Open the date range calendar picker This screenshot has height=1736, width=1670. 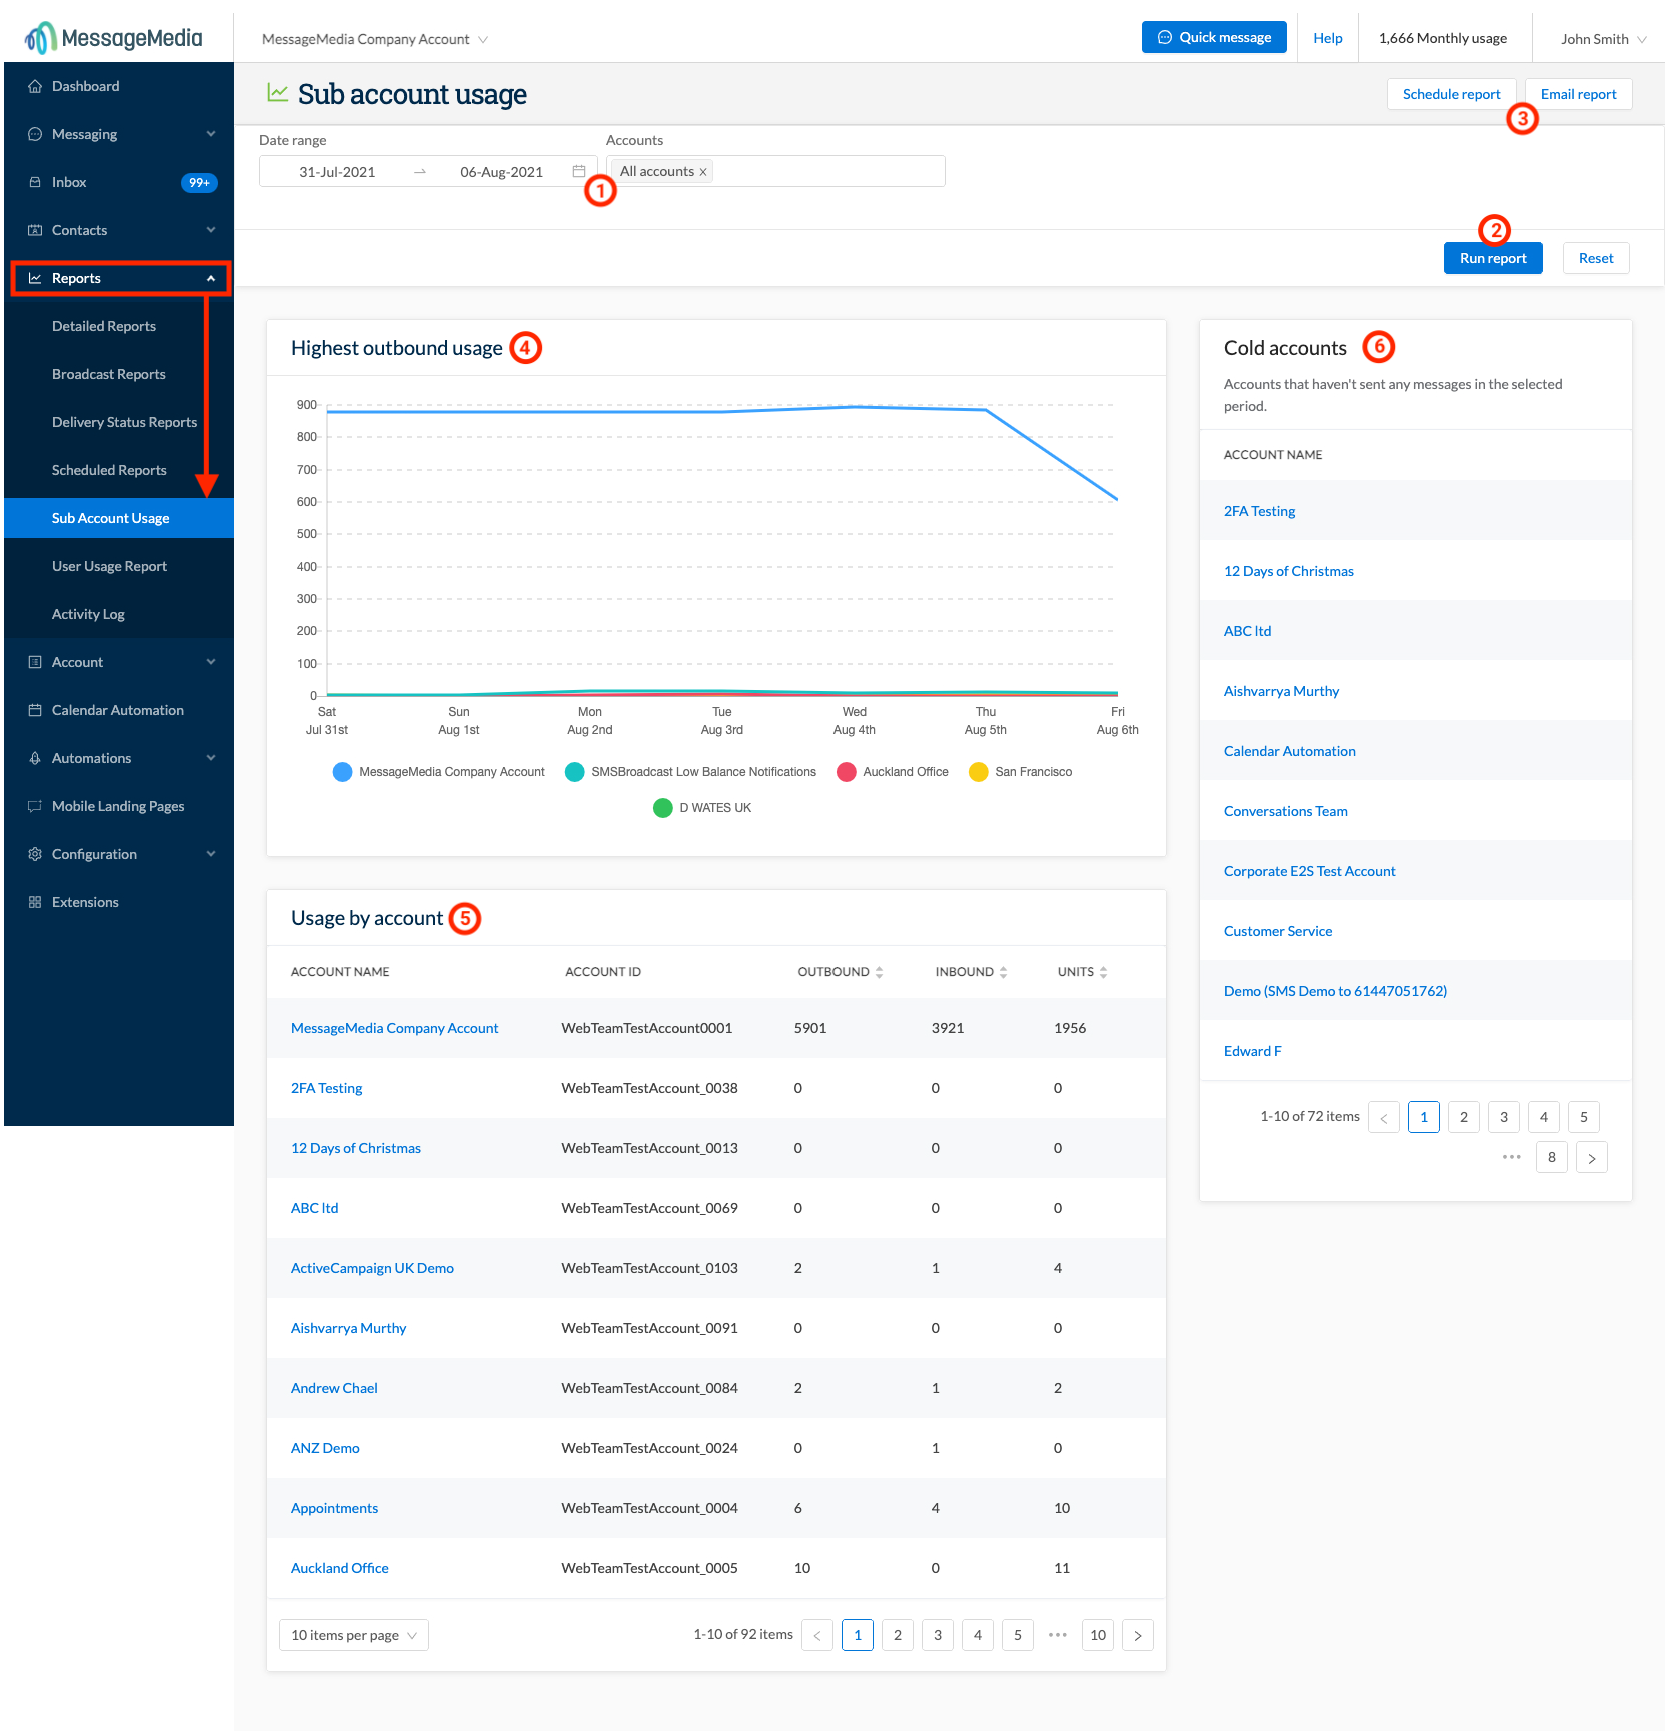(579, 171)
